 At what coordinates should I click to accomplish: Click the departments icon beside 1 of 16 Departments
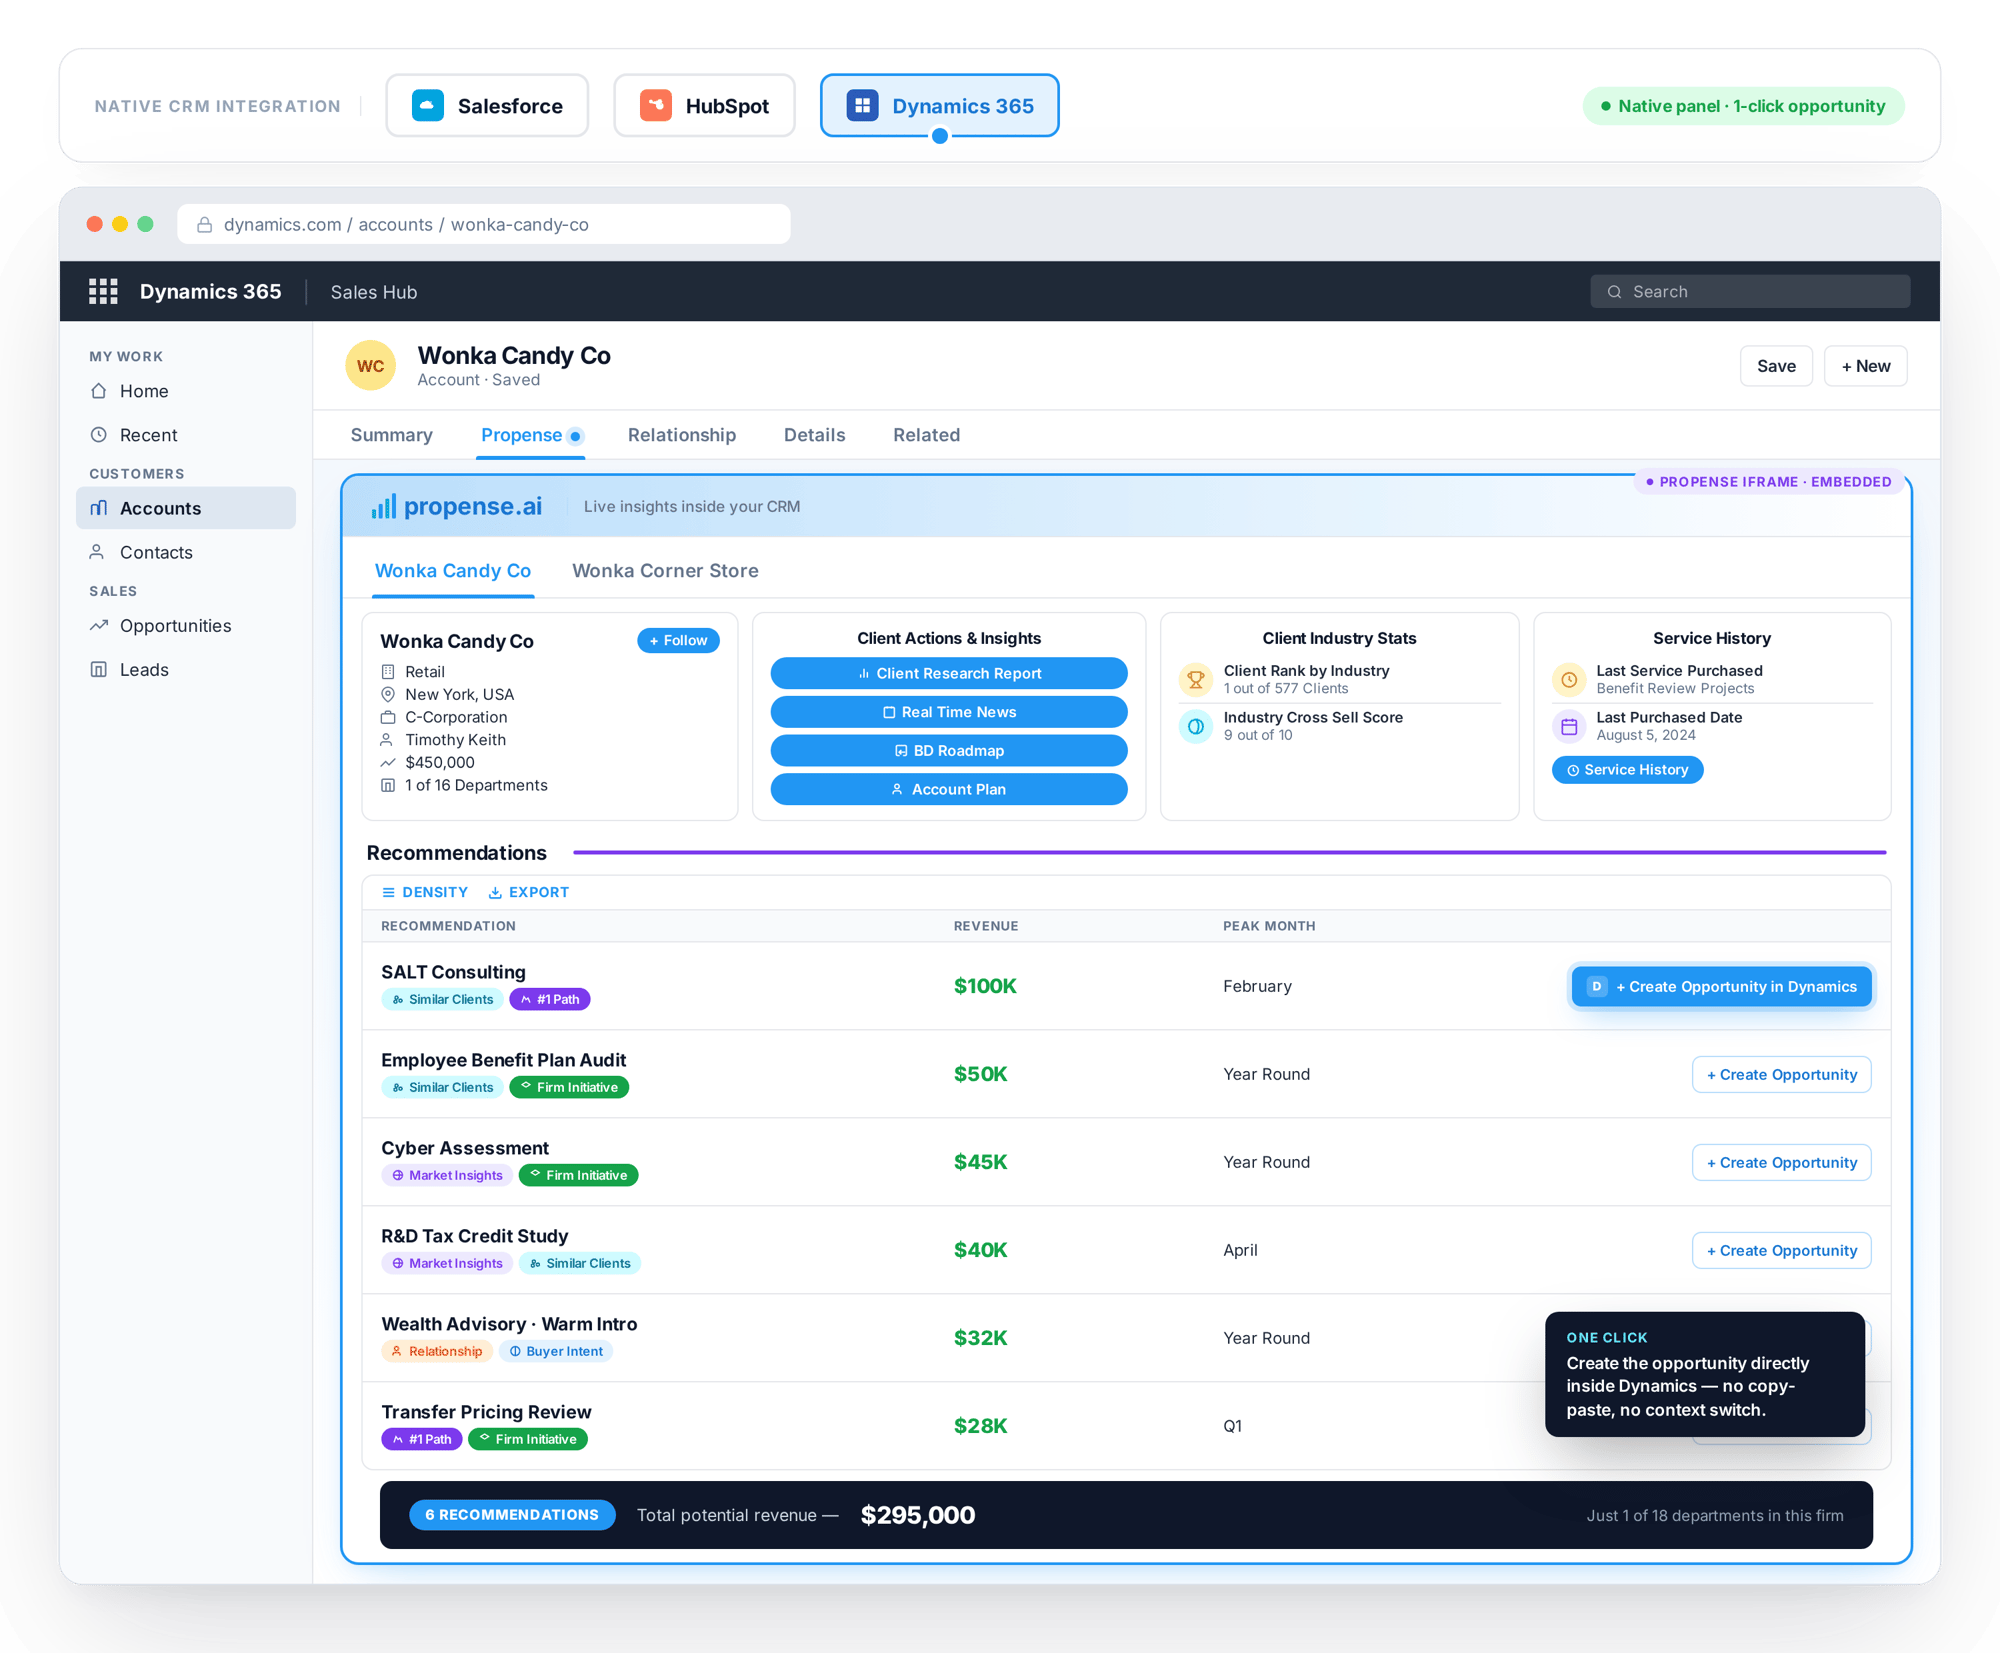pos(388,785)
